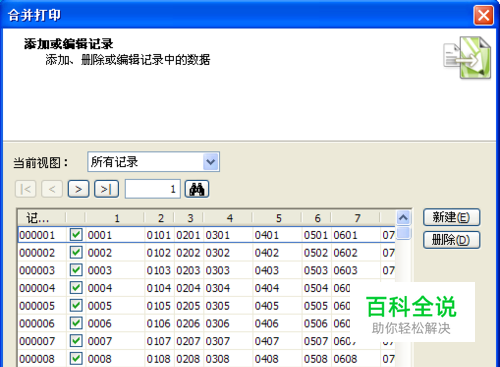Viewport: 500px width, 367px height.
Task: Uncheck the checkbox for record 000001
Action: (76, 235)
